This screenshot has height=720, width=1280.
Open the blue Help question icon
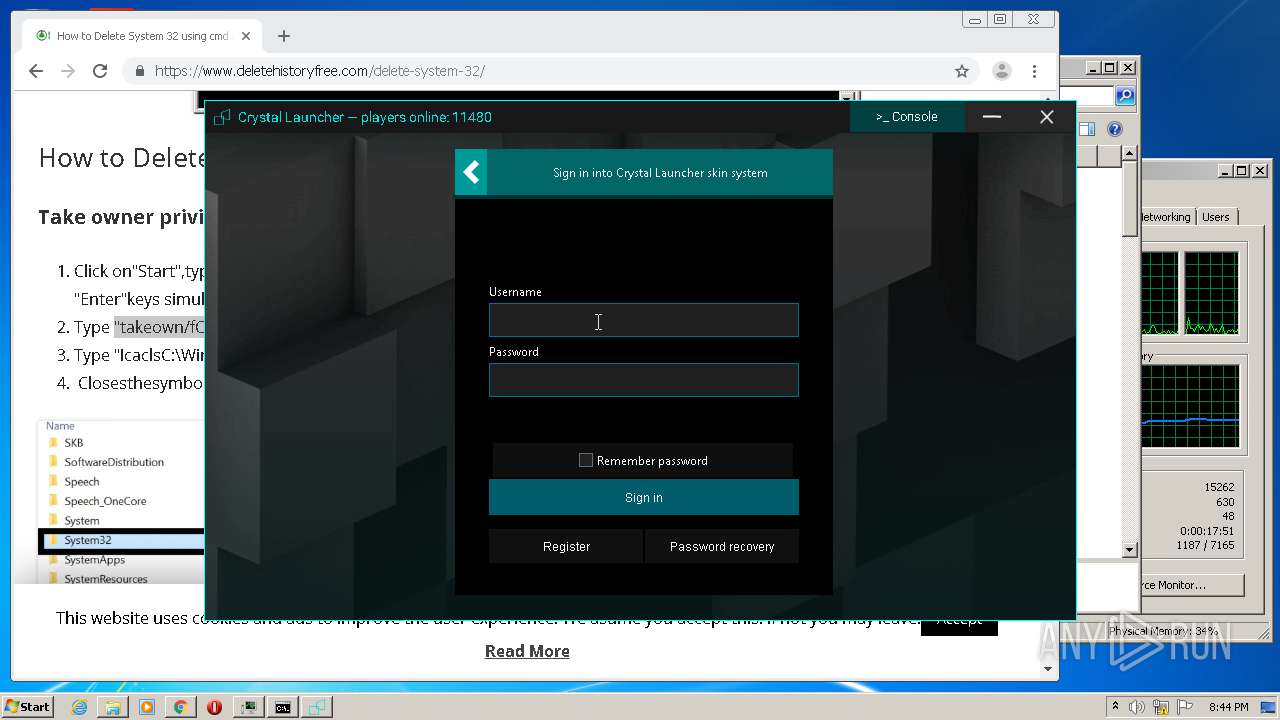[x=1115, y=129]
